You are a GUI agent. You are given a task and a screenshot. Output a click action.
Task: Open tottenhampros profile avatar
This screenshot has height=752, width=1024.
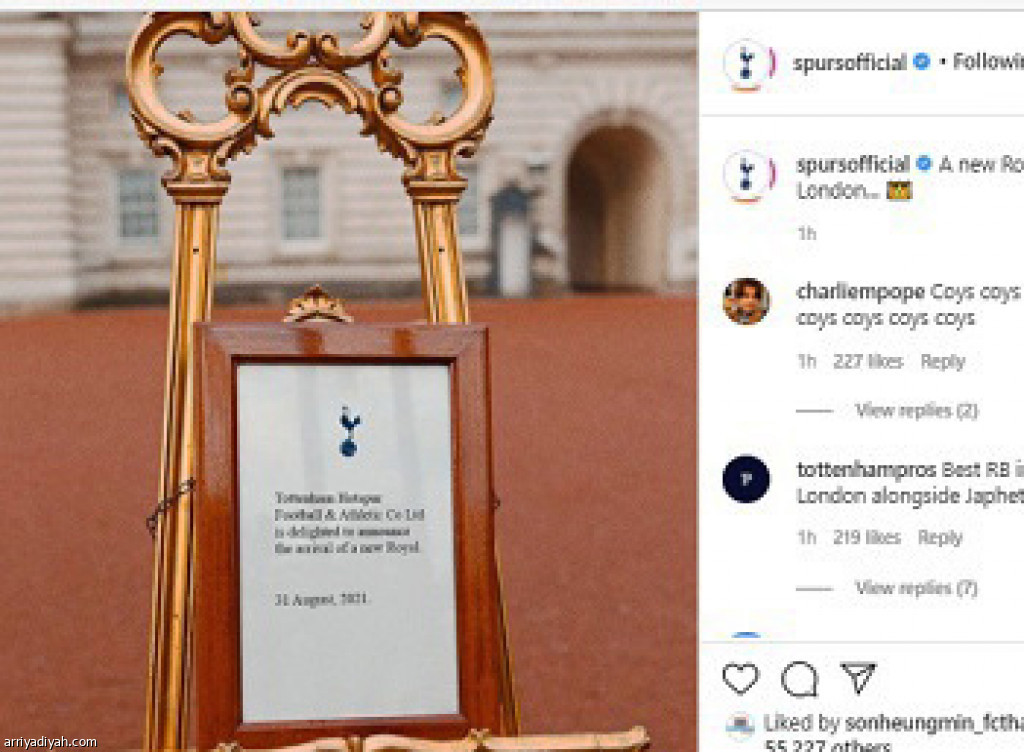click(746, 478)
